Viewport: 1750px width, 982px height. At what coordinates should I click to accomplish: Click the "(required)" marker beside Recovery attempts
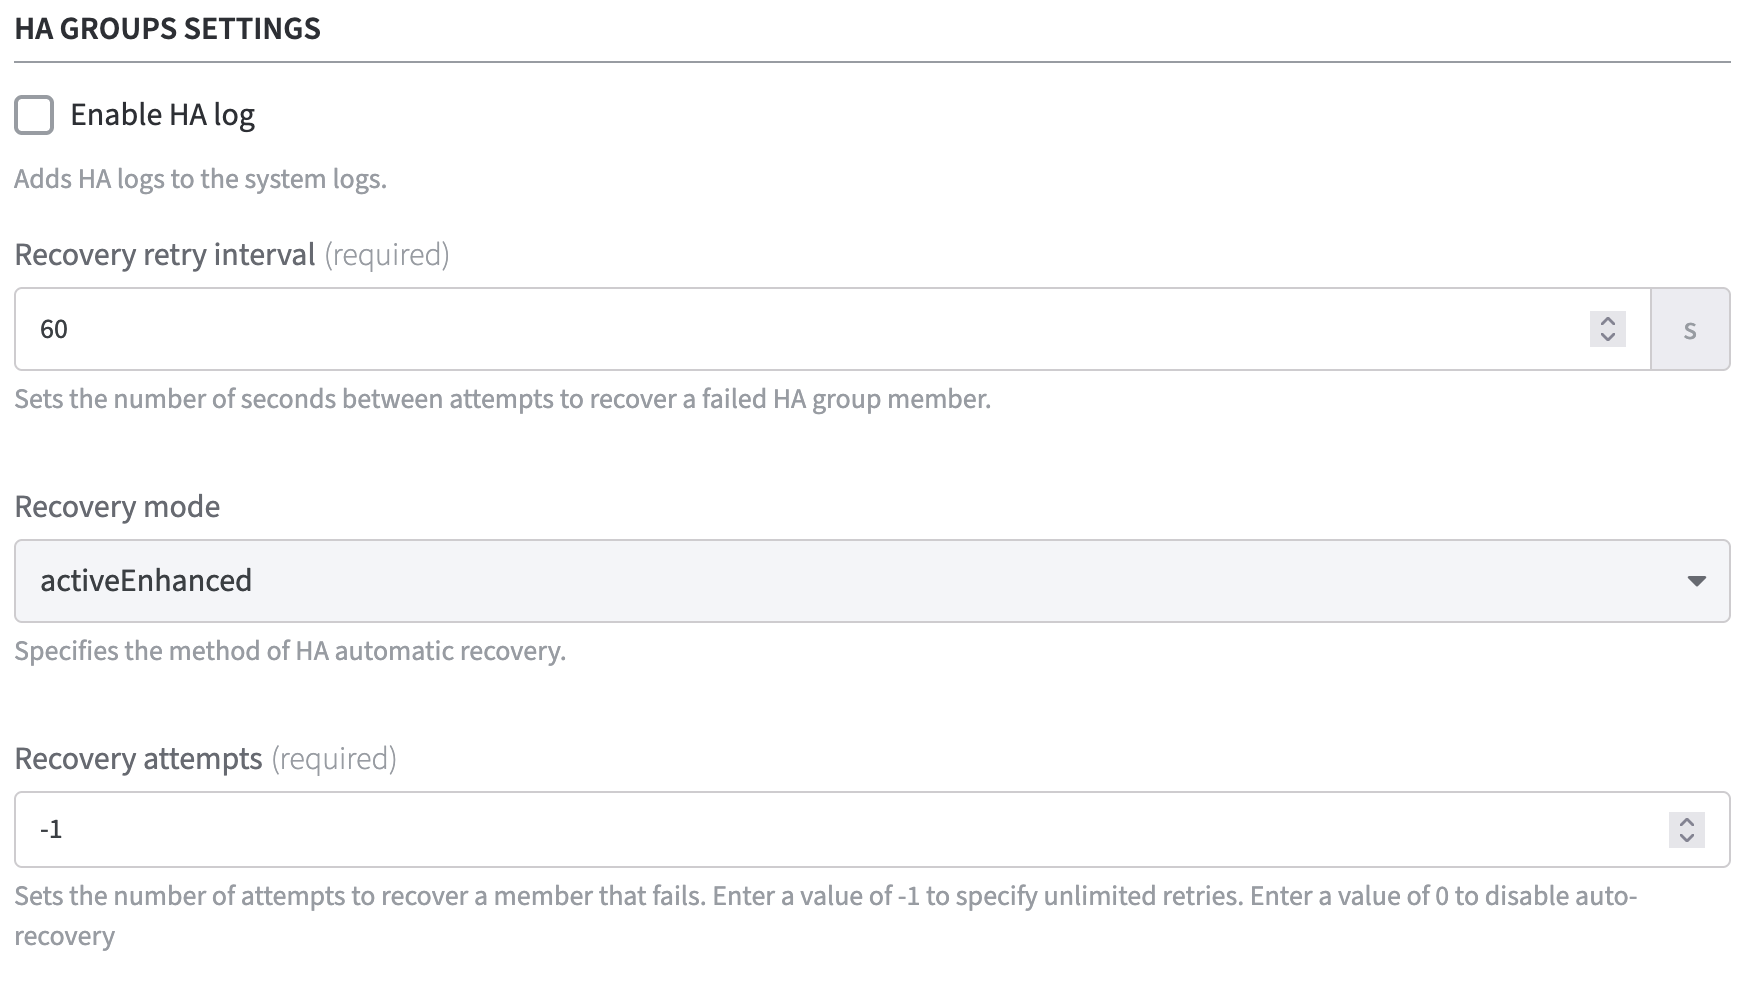(334, 759)
